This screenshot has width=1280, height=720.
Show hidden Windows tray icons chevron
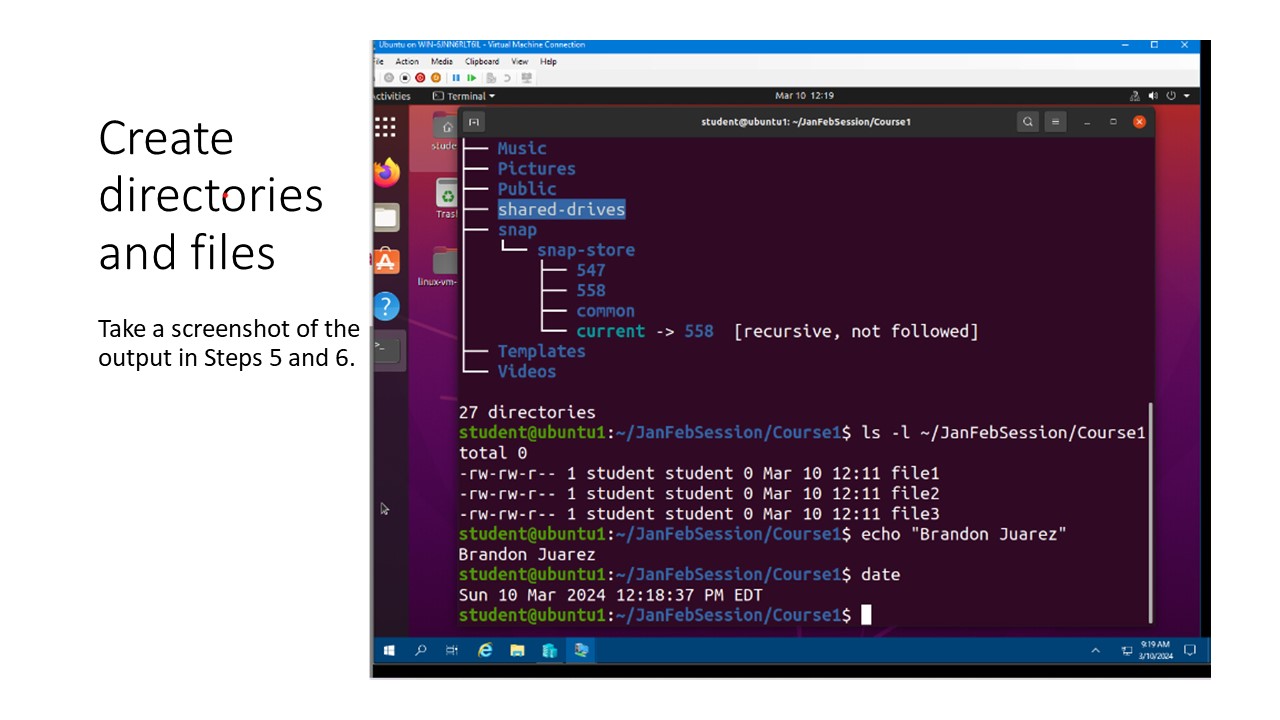[x=1095, y=650]
